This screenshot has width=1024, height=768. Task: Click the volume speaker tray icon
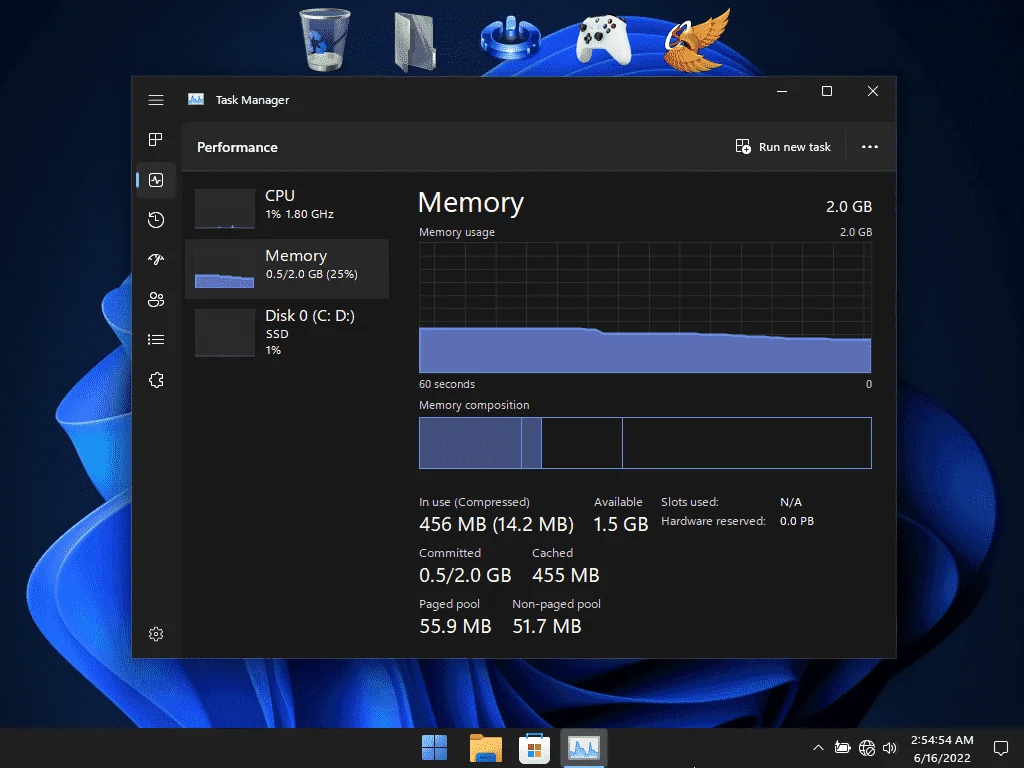tap(889, 748)
